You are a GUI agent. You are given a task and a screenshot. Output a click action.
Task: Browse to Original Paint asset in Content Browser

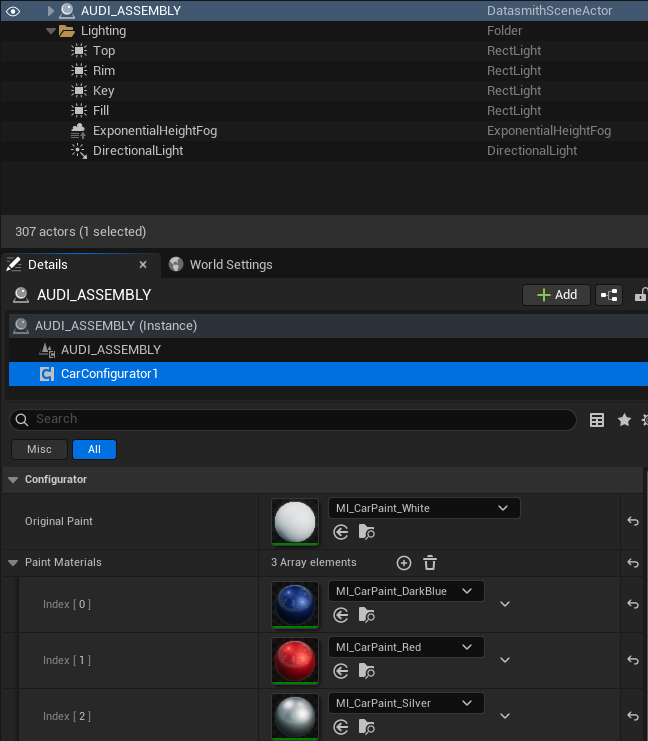(366, 532)
